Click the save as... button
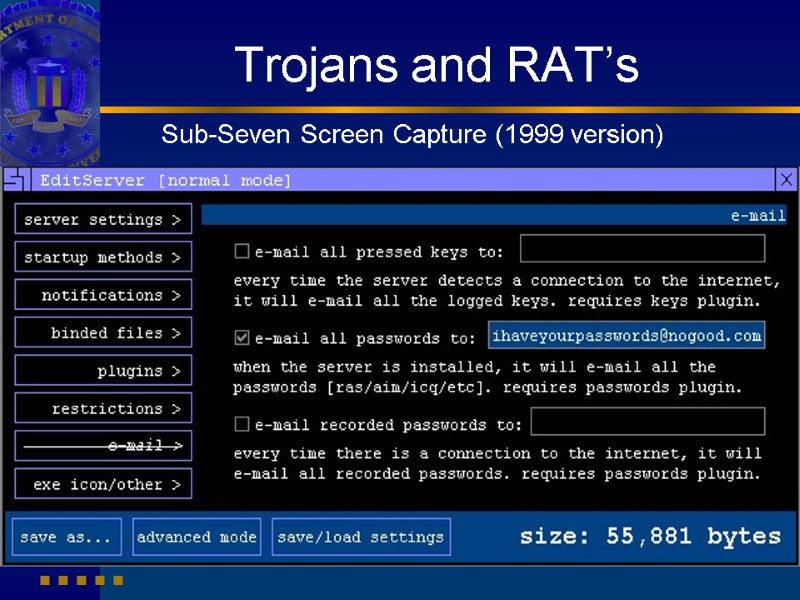The width and height of the screenshot is (800, 600). pos(67,537)
